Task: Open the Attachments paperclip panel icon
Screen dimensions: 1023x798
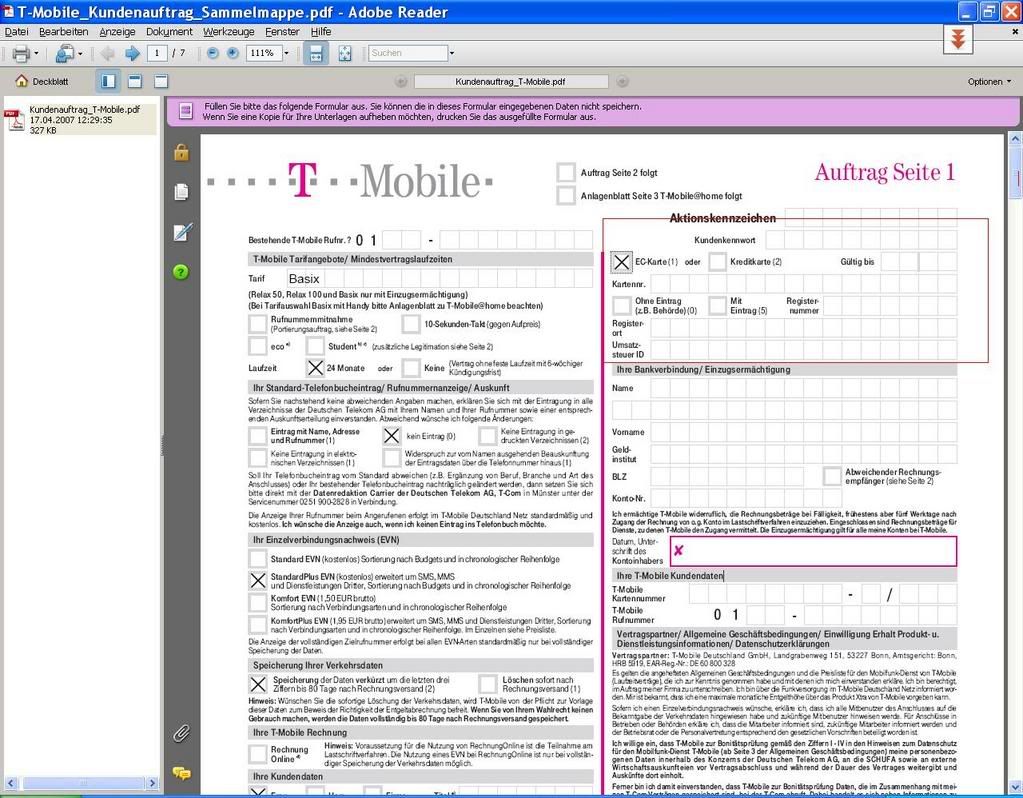Action: point(181,734)
